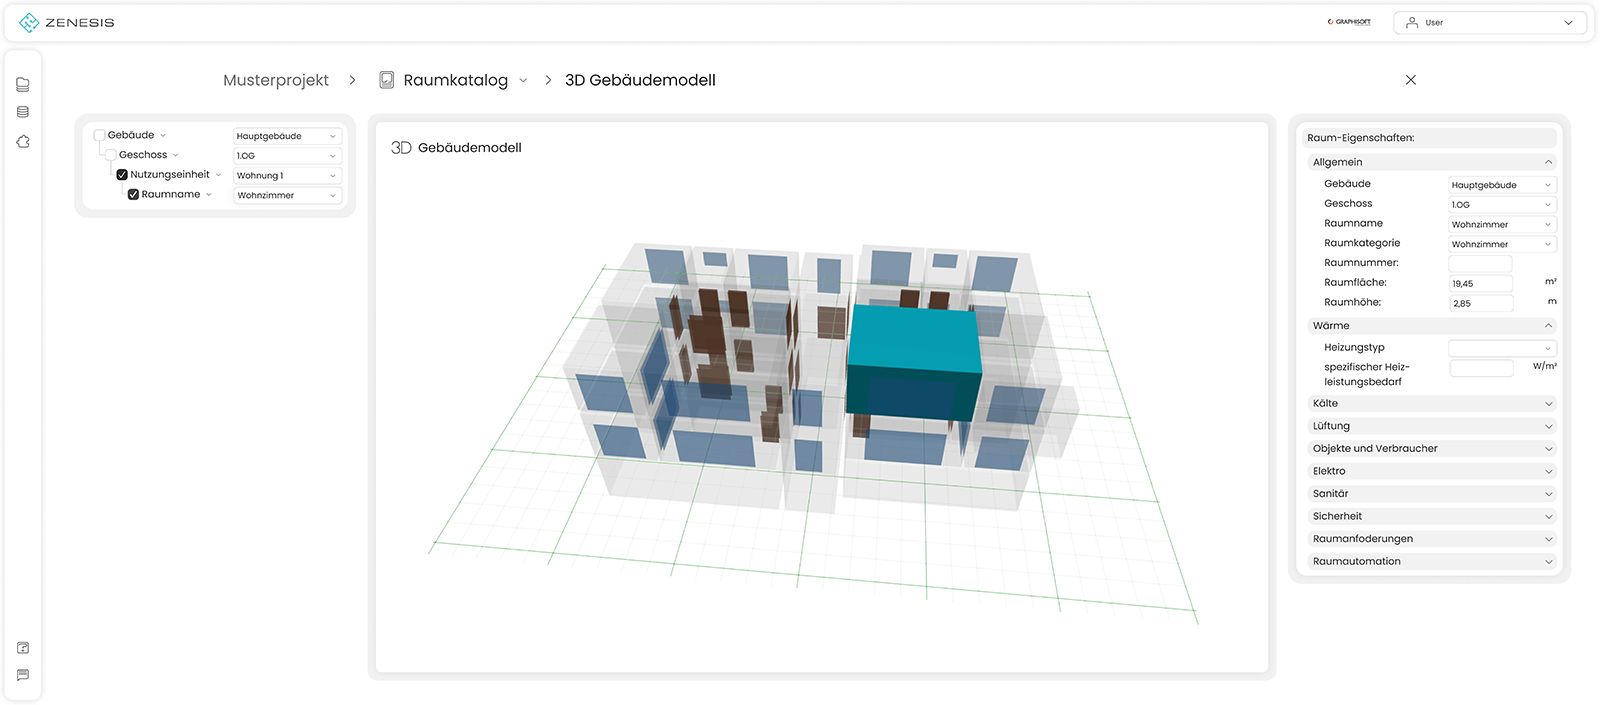Click the user avatar icon
Screen dimensions: 1600x705
[1412, 22]
